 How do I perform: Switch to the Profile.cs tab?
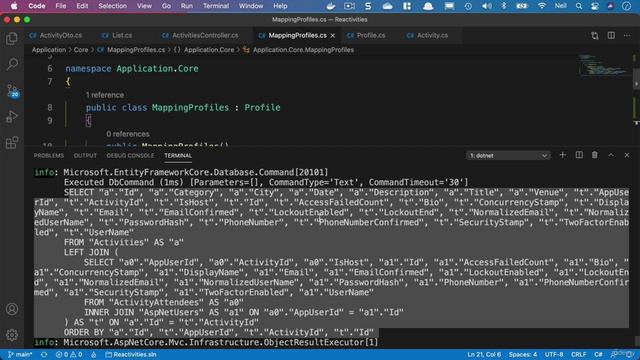pos(366,36)
